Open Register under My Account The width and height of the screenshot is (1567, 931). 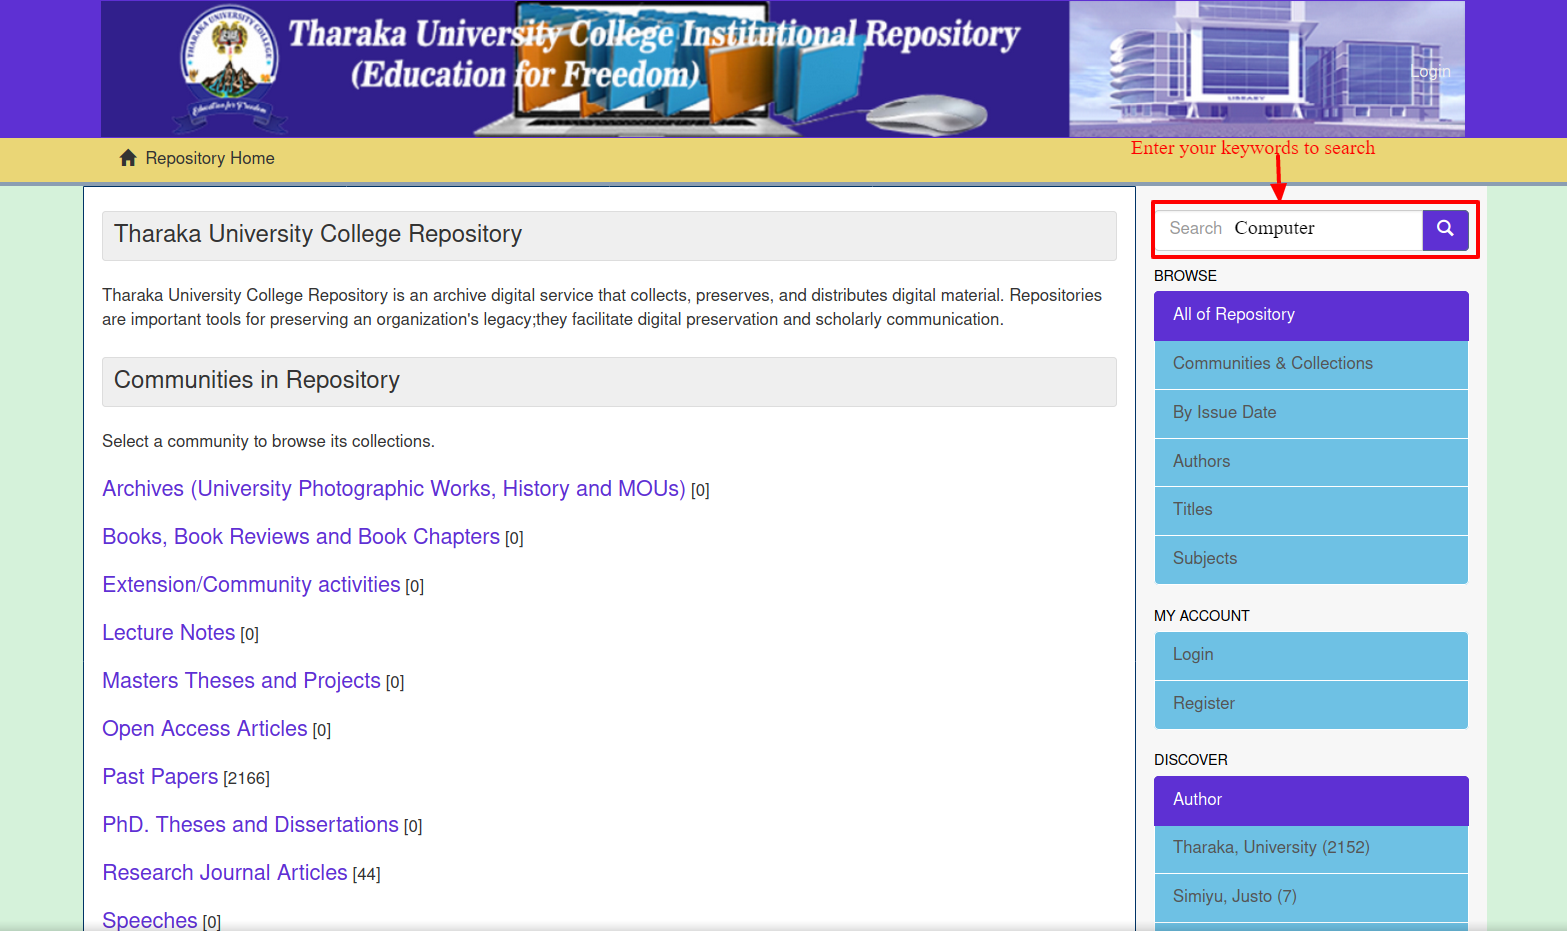(x=1311, y=704)
